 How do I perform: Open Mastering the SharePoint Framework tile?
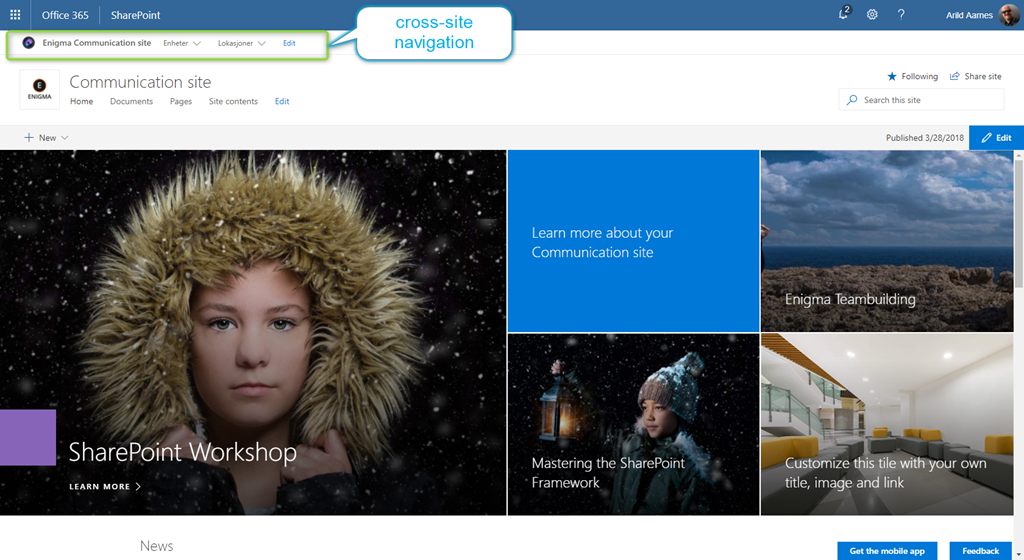(x=633, y=424)
